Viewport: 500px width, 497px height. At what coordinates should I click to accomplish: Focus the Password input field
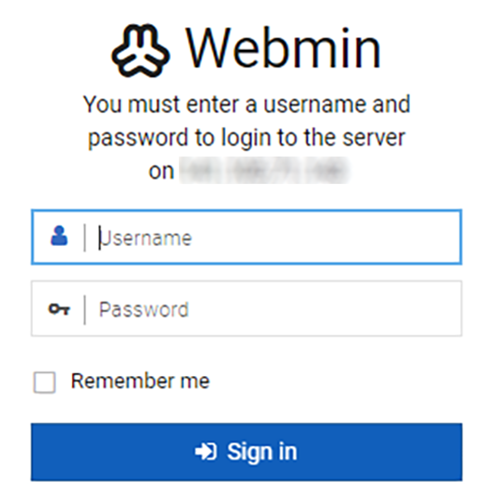coord(247,308)
